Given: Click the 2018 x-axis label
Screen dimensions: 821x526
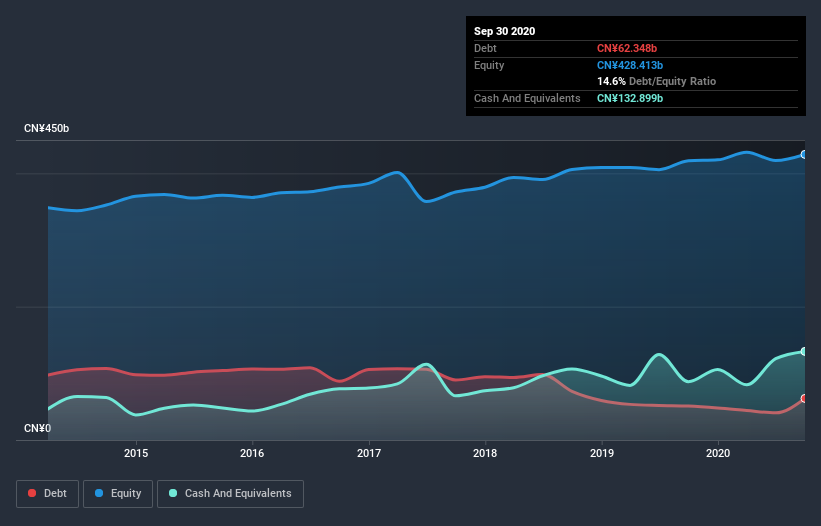Looking at the screenshot, I should coord(485,453).
